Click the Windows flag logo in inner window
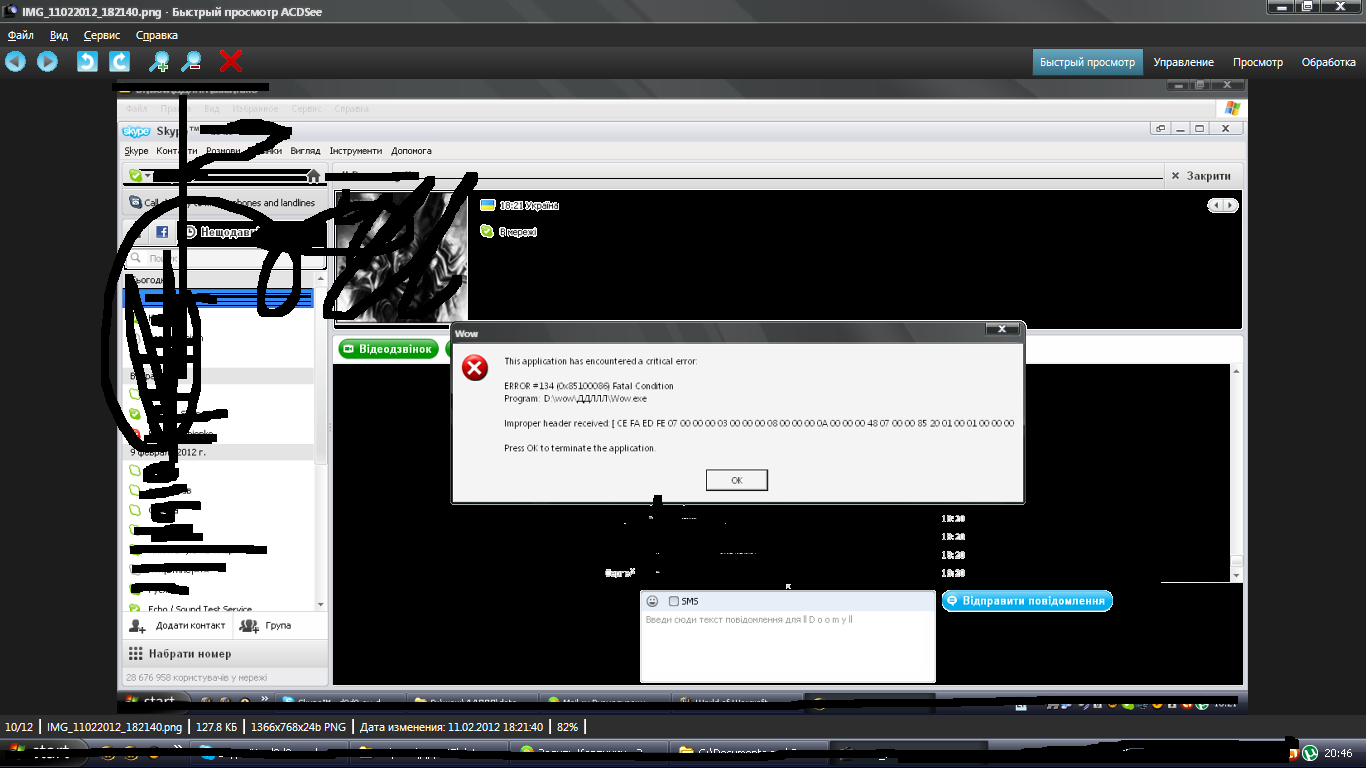Viewport: 1366px width, 768px height. click(1232, 108)
